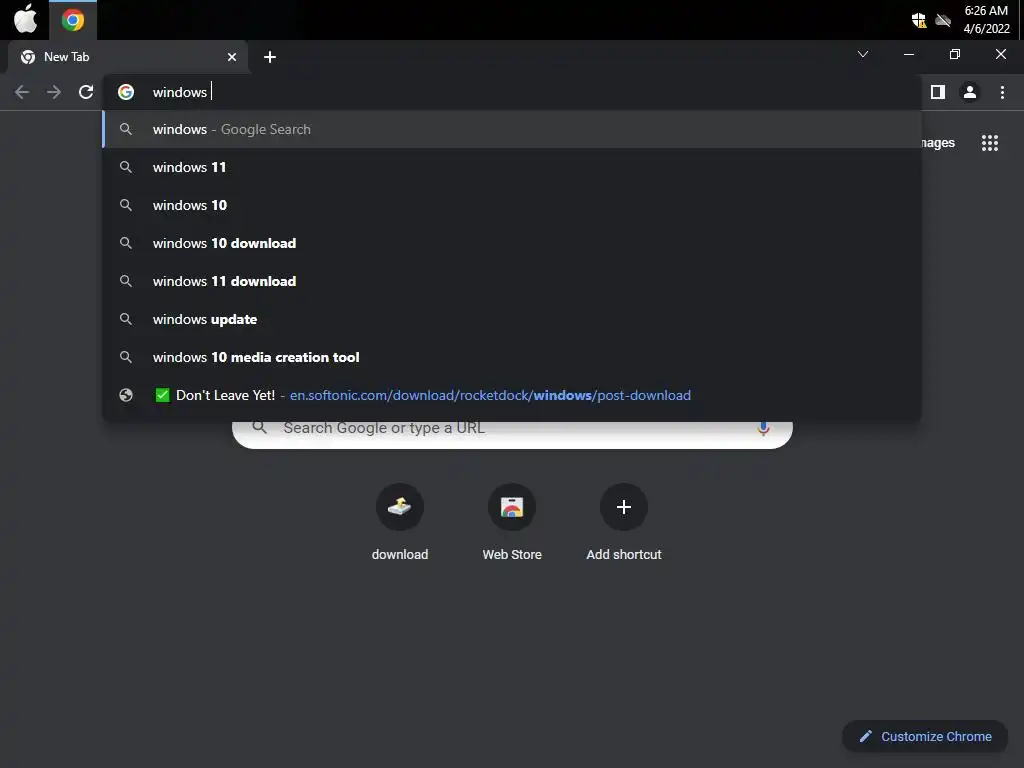Open the download shortcut tile

[x=400, y=522]
